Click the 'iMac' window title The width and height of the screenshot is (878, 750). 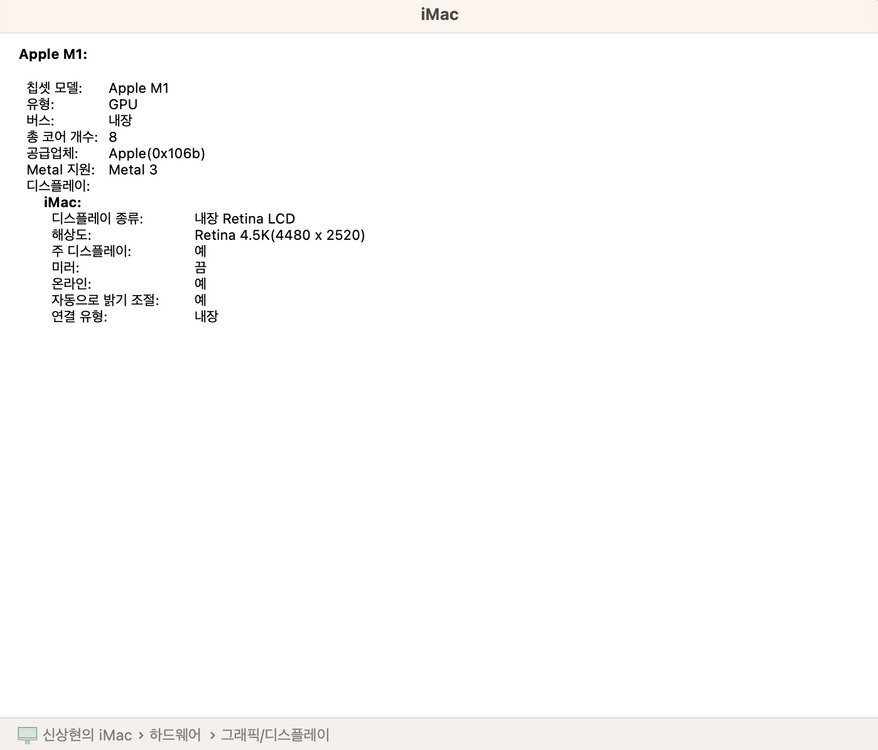[x=439, y=15]
